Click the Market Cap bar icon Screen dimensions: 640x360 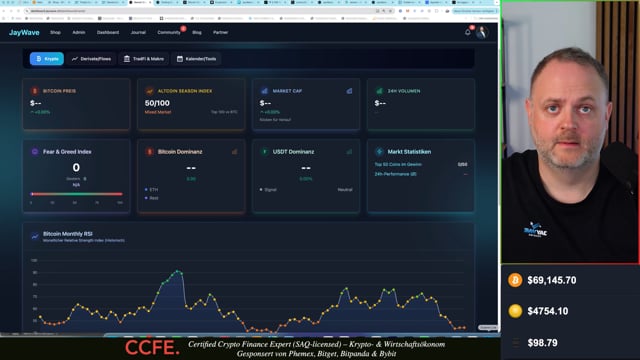(x=264, y=91)
